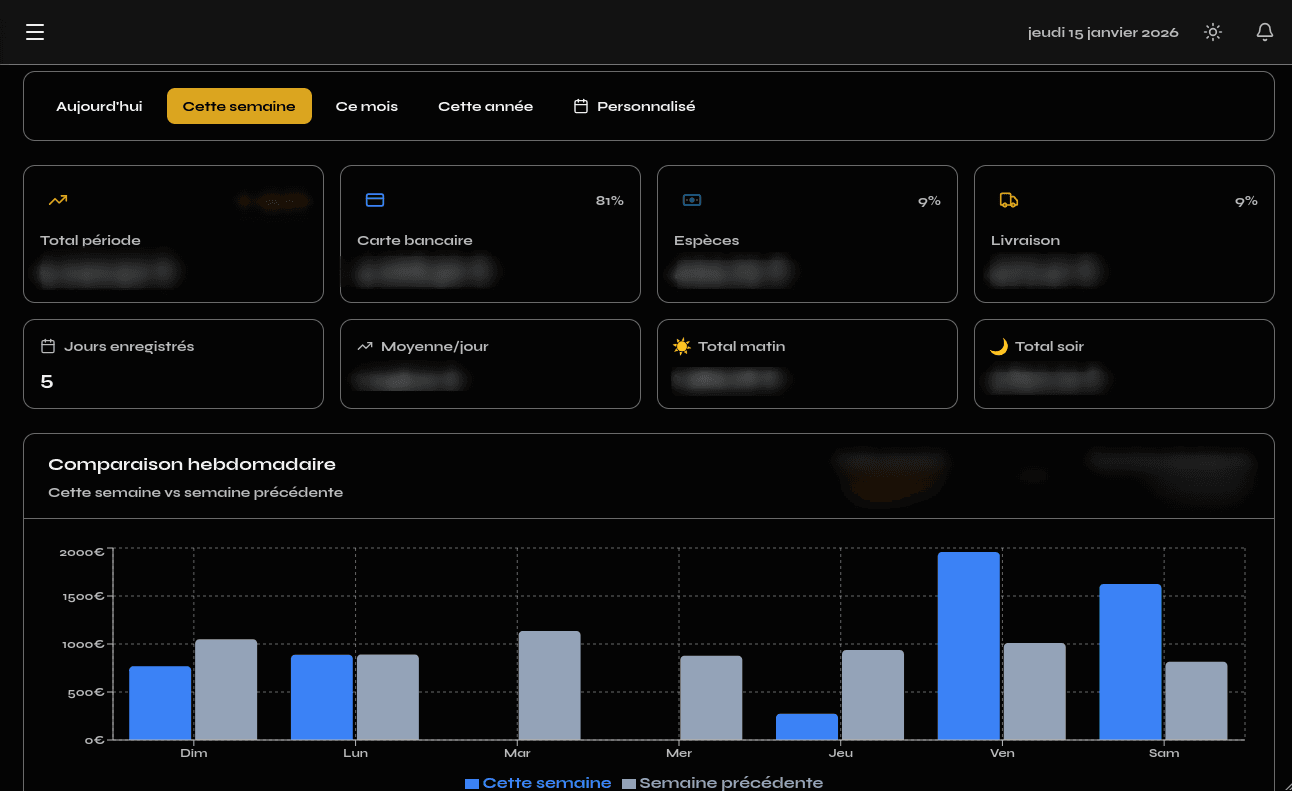Click the delivery truck icon in Livraison
1292x791 pixels.
[x=1009, y=200]
